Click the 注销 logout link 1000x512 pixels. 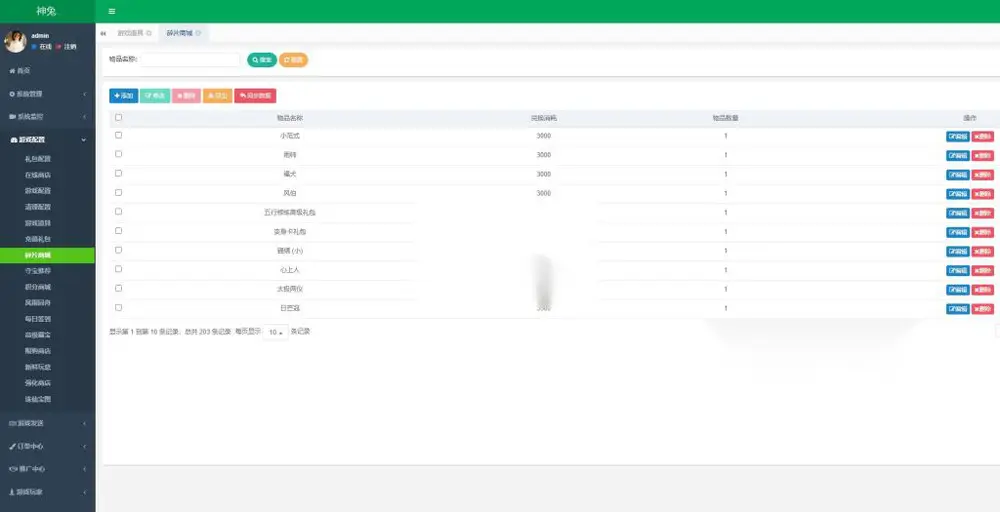point(70,47)
